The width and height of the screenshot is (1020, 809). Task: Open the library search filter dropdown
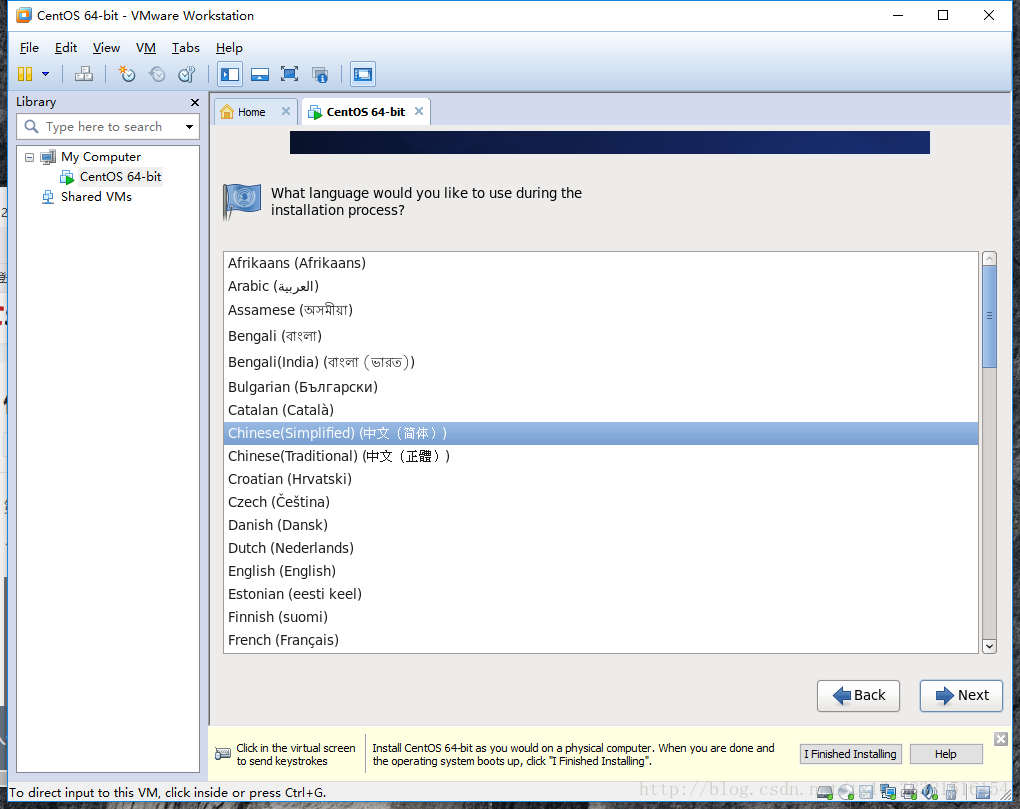coord(189,127)
